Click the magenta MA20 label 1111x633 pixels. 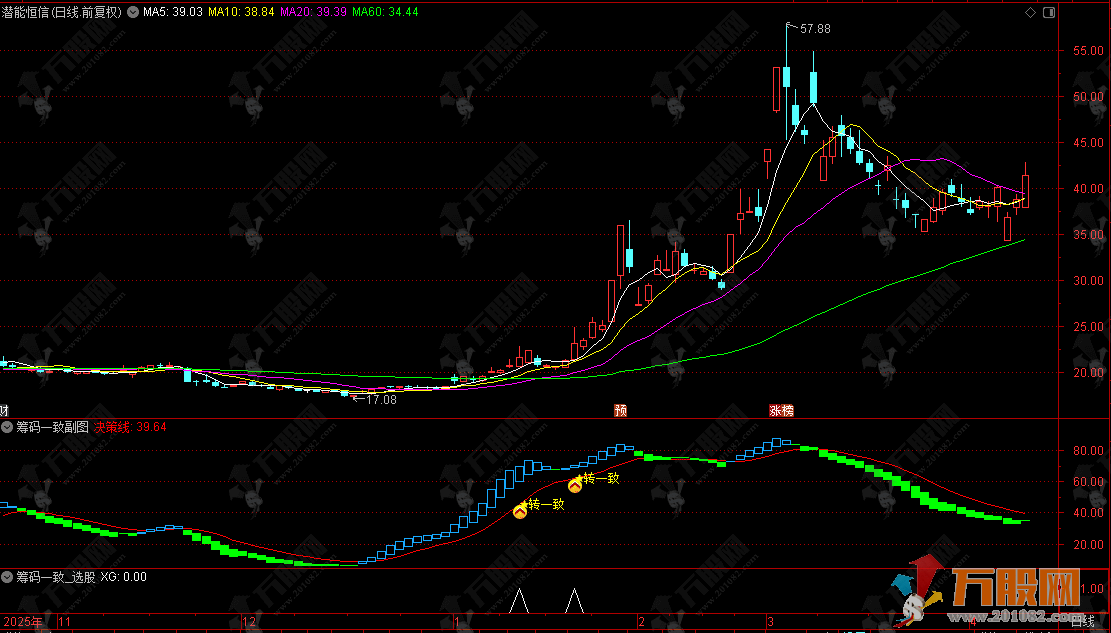coord(311,13)
